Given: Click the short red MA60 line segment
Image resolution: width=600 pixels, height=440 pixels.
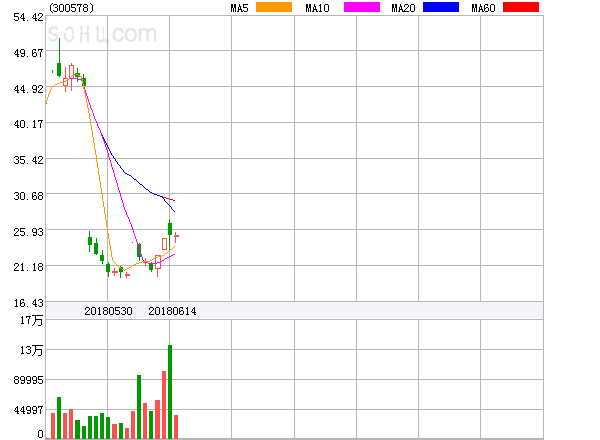Looking at the screenshot, I should pos(168,199).
